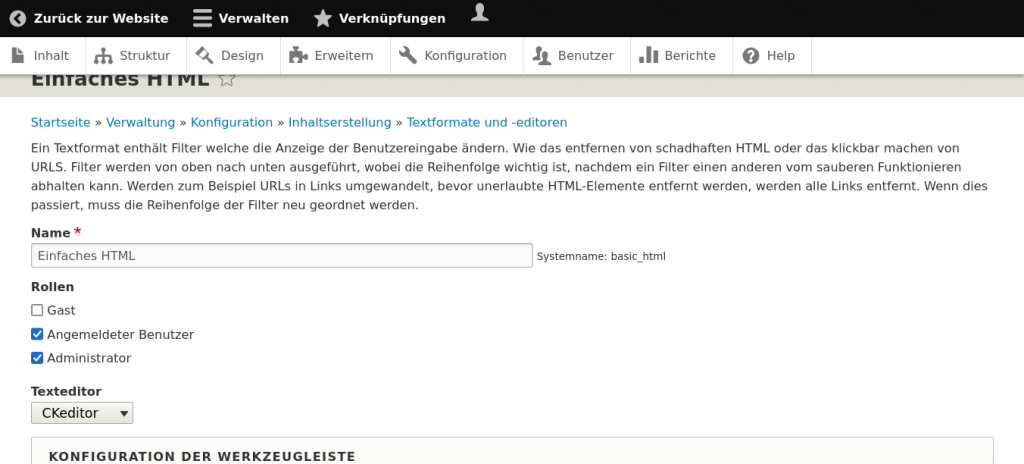This screenshot has height=464, width=1024.
Task: Add page to shortcuts via star beside title
Action: pos(227,79)
